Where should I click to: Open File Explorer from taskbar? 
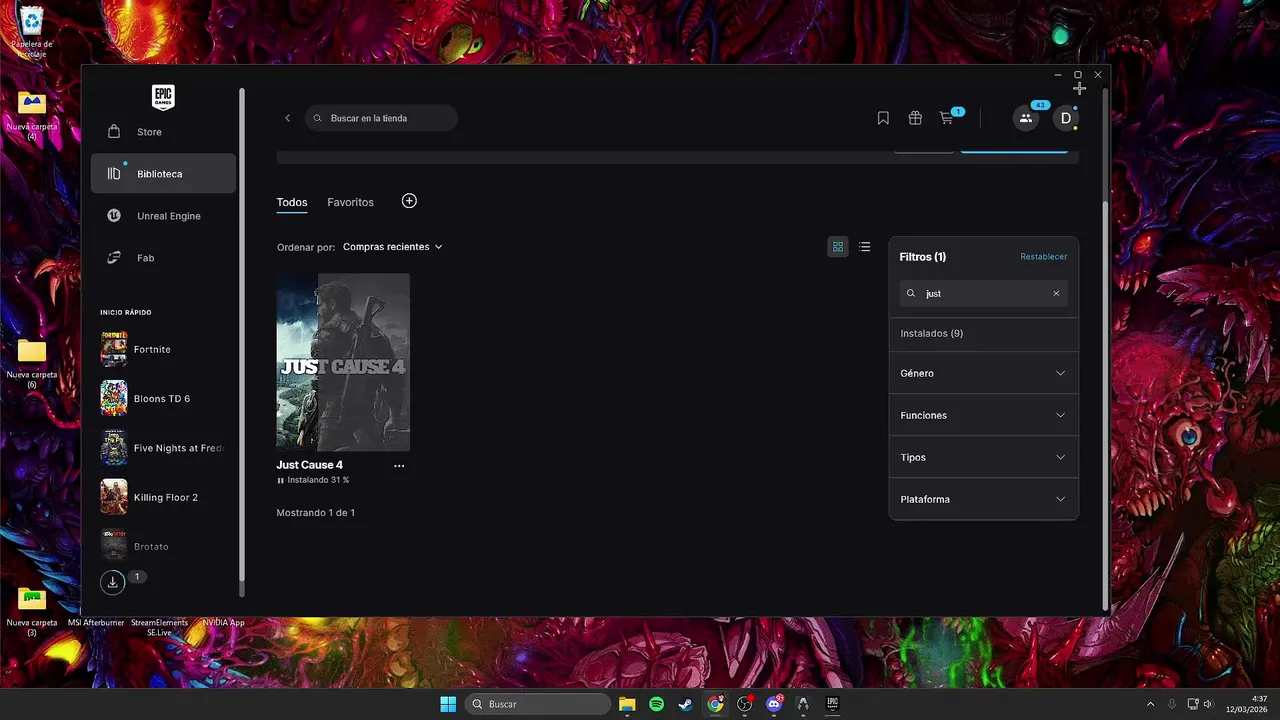pyautogui.click(x=627, y=704)
